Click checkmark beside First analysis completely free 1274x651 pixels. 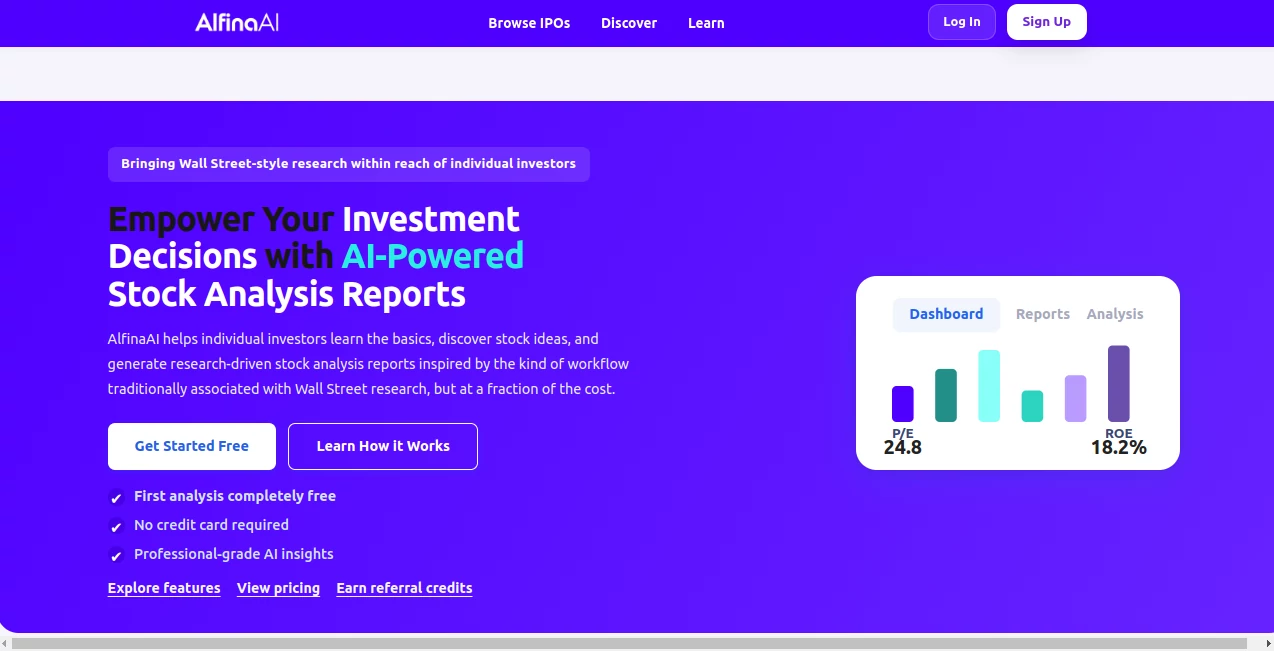[116, 497]
